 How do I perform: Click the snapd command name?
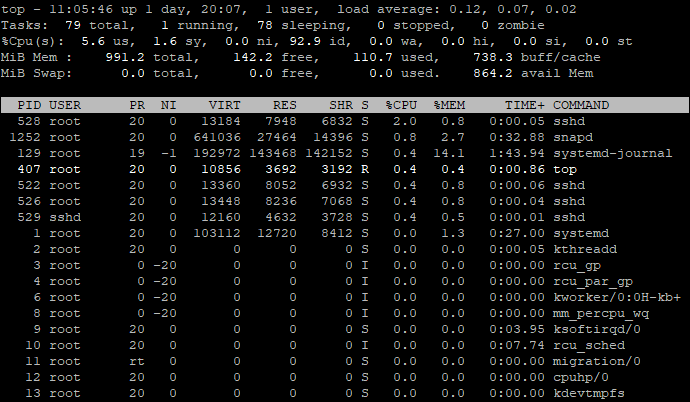(x=573, y=137)
